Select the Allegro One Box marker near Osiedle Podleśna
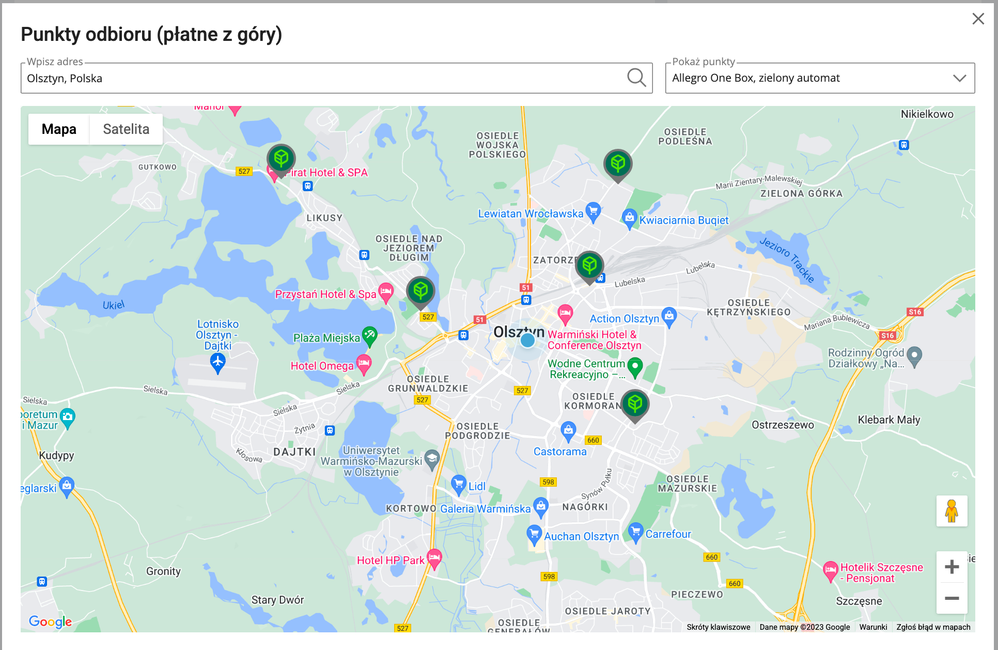Image resolution: width=998 pixels, height=650 pixels. [617, 165]
